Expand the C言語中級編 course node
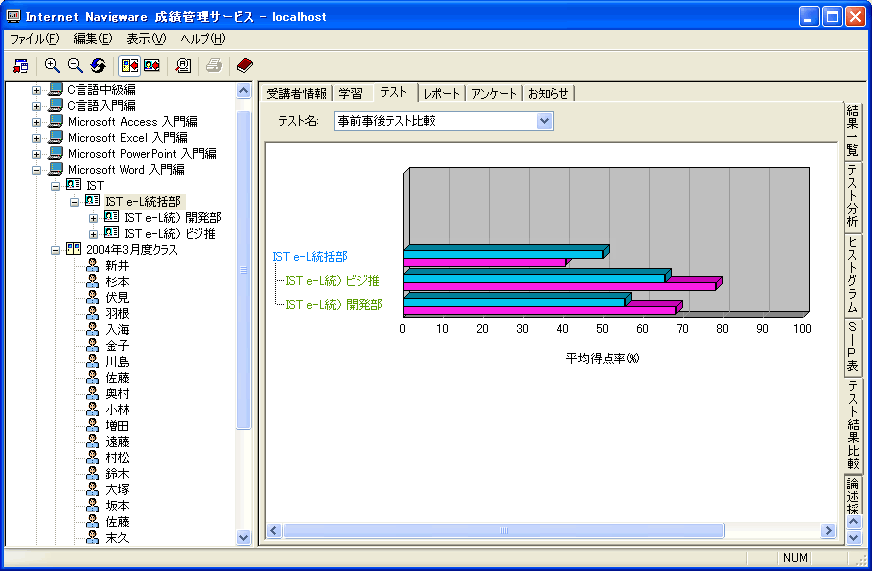 37,90
